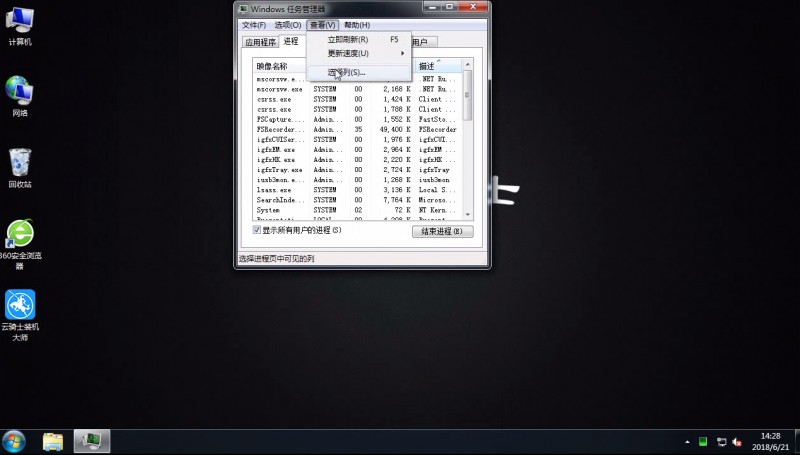This screenshot has width=800, height=455.
Task: Click the 7,764 K memory value
Action: point(397,200)
